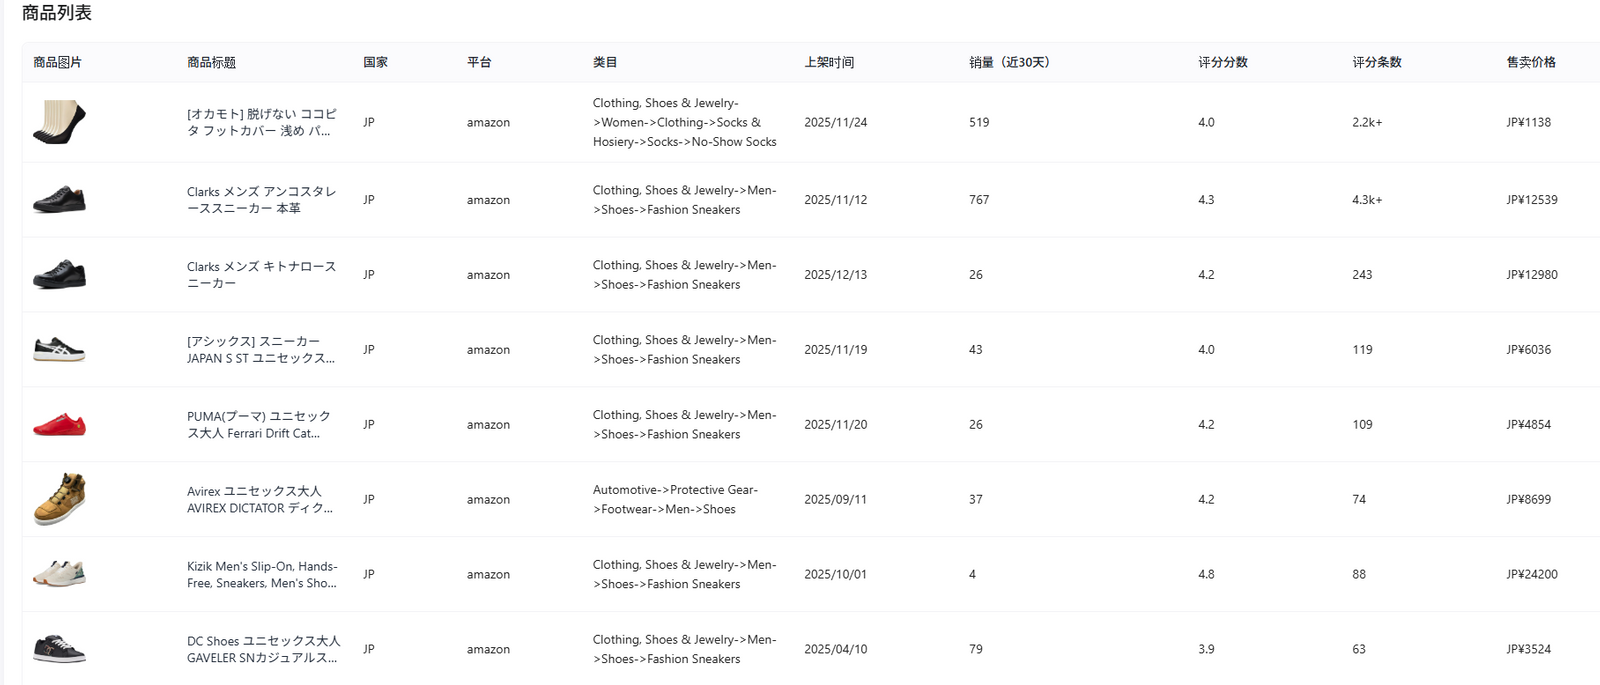Open the DC Shoes GAVELER product title

pyautogui.click(x=262, y=649)
